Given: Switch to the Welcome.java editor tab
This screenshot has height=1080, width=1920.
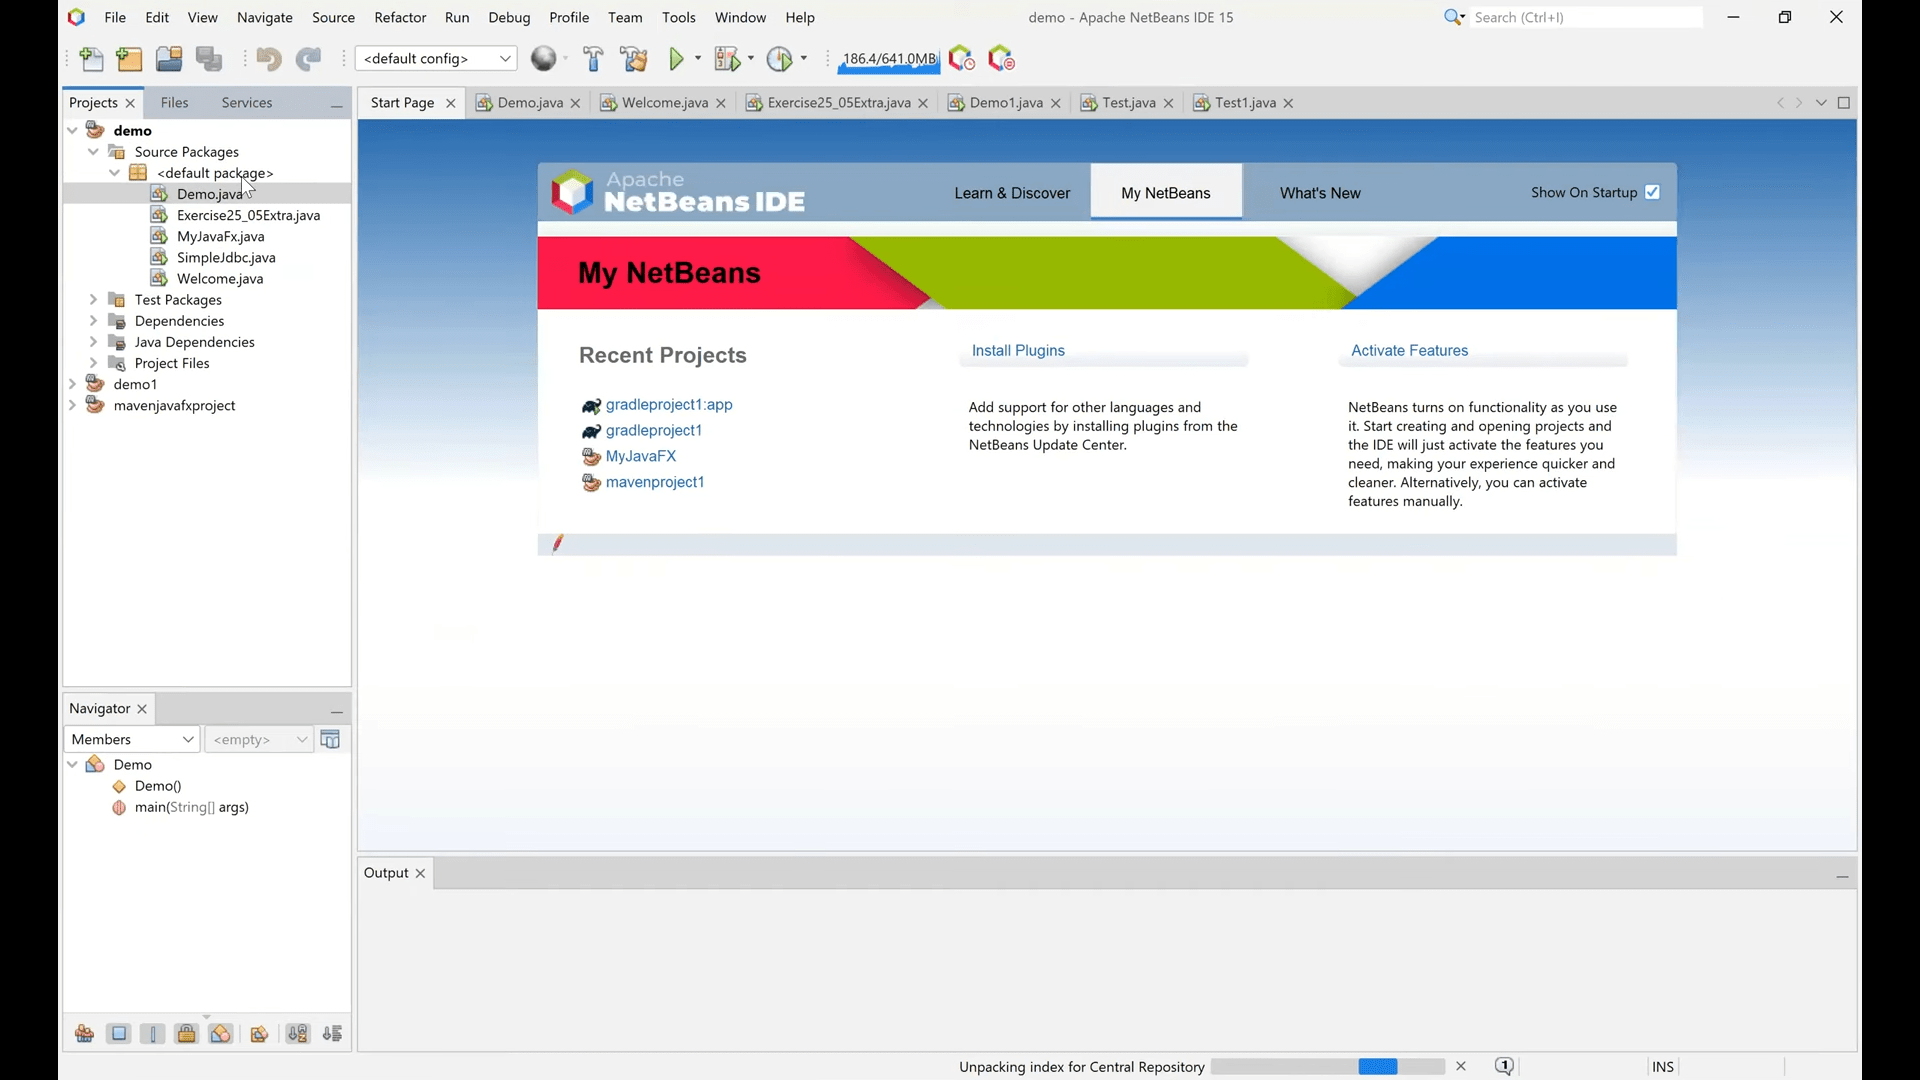Looking at the screenshot, I should point(664,103).
